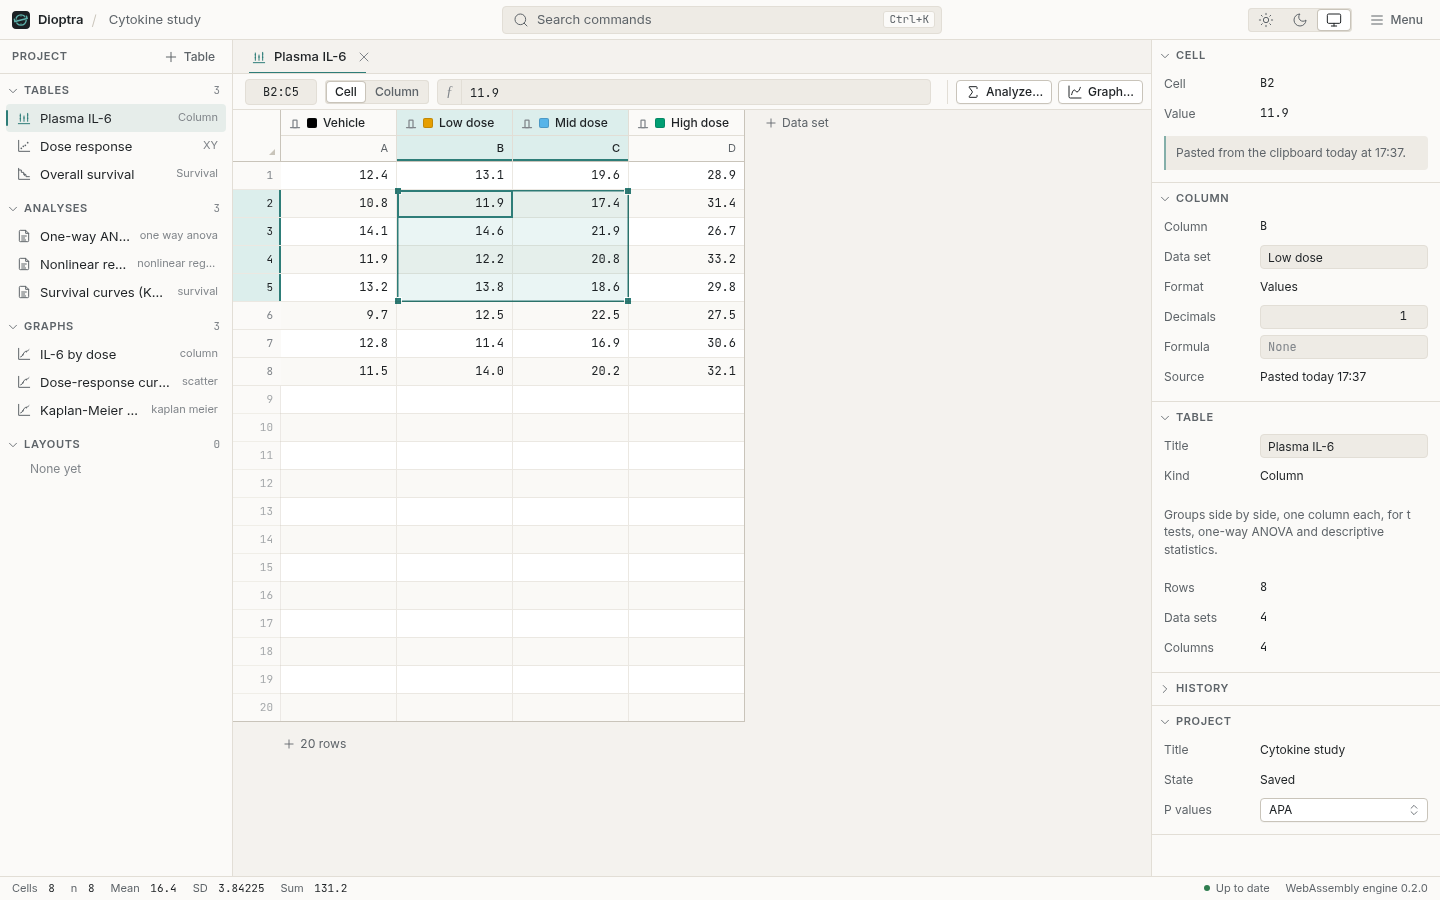Click the Dose response table icon
1440x900 pixels.
point(24,146)
